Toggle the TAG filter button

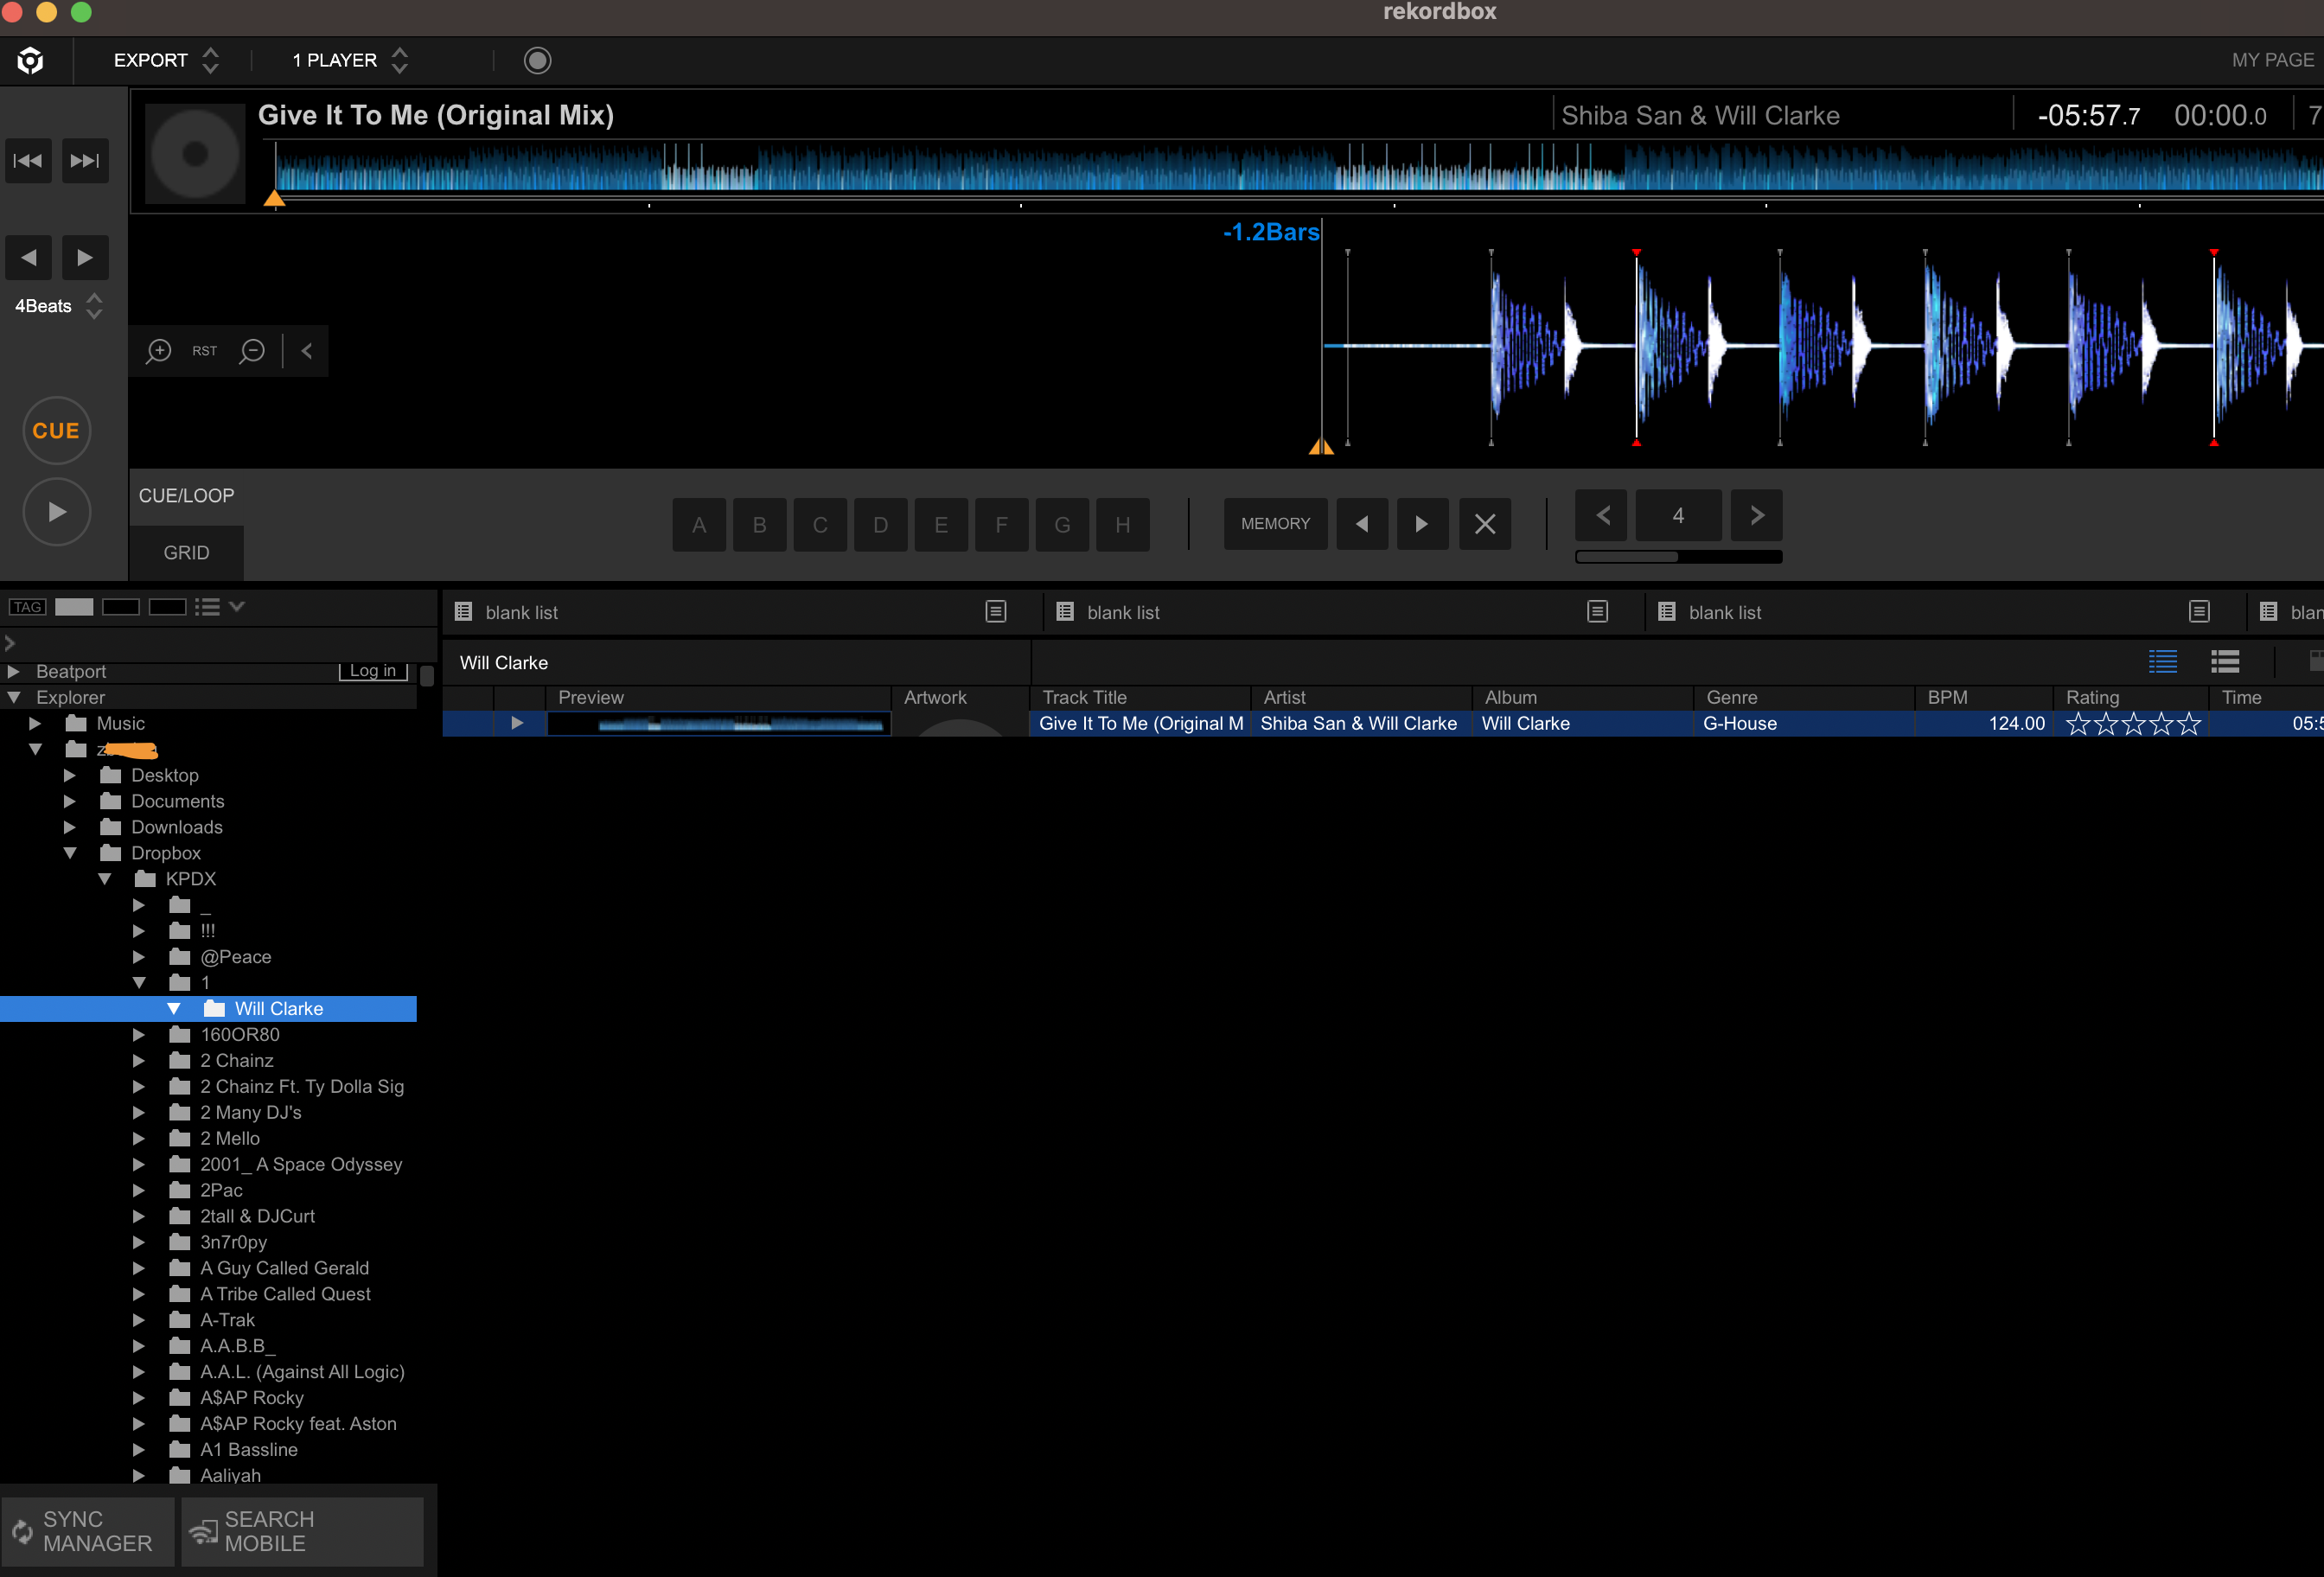pyautogui.click(x=27, y=607)
